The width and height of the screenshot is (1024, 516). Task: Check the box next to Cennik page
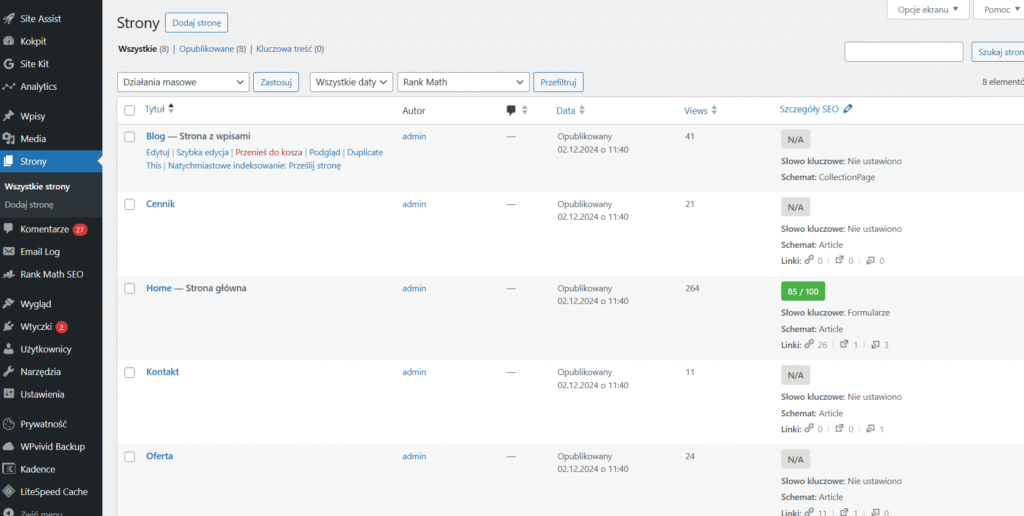[129, 204]
